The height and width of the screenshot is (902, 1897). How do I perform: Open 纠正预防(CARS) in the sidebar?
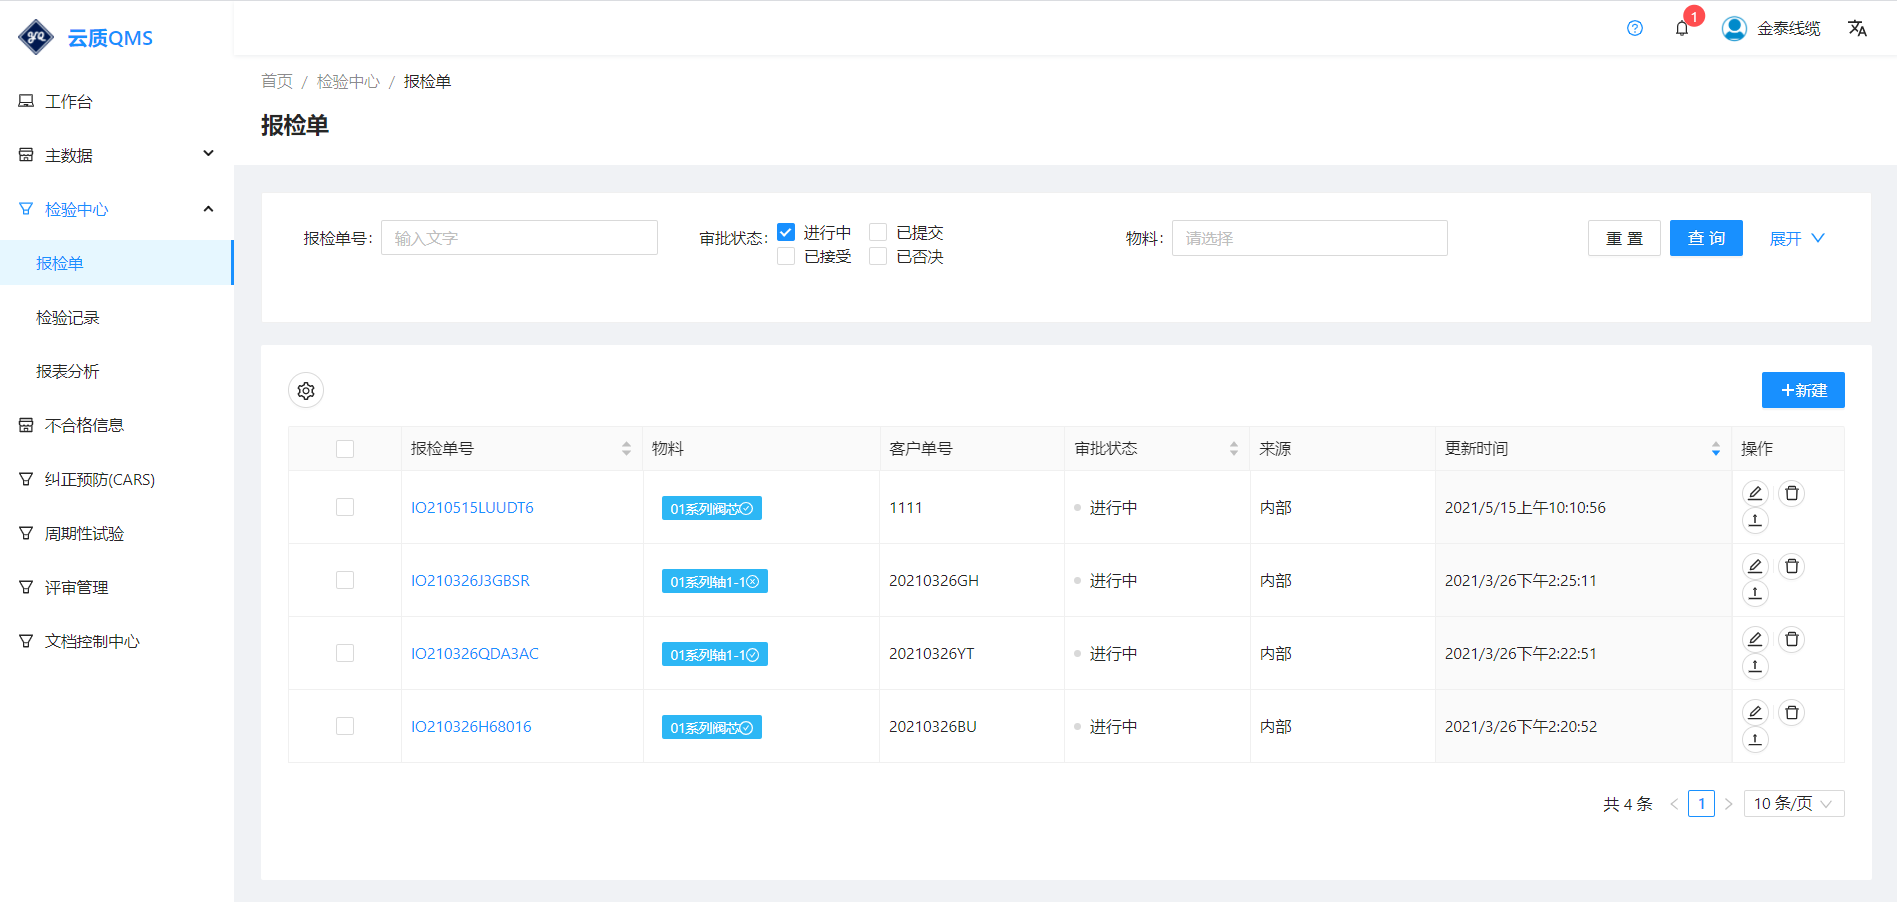(x=117, y=479)
